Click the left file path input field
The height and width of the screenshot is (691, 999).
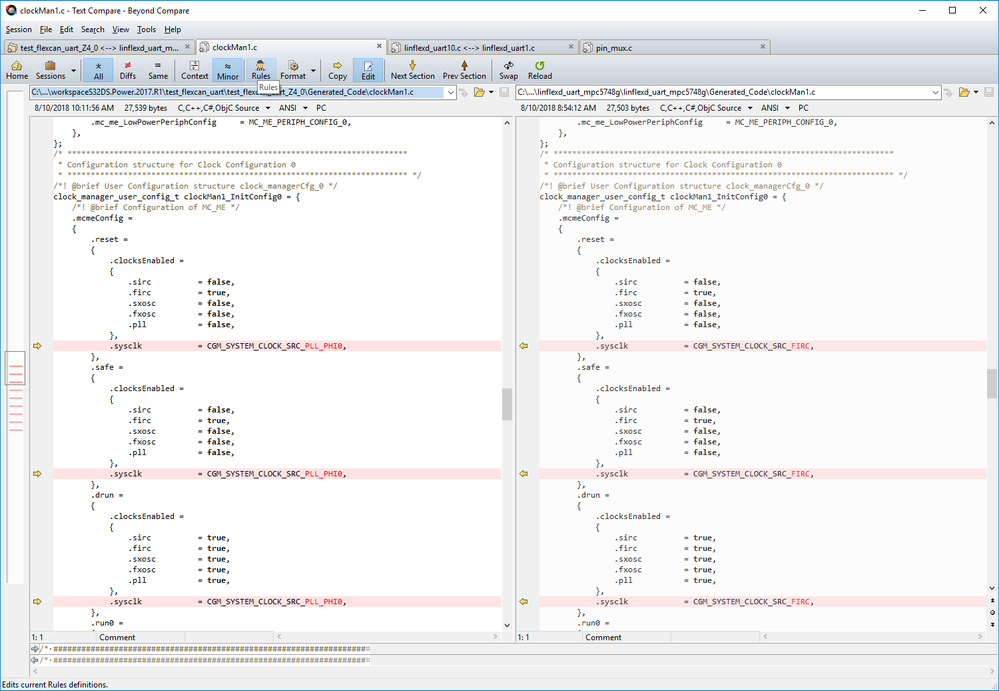(238, 92)
